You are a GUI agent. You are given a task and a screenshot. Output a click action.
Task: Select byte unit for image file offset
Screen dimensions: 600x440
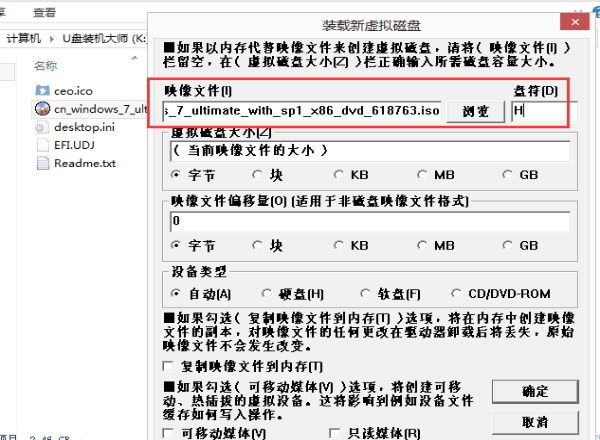point(176,245)
